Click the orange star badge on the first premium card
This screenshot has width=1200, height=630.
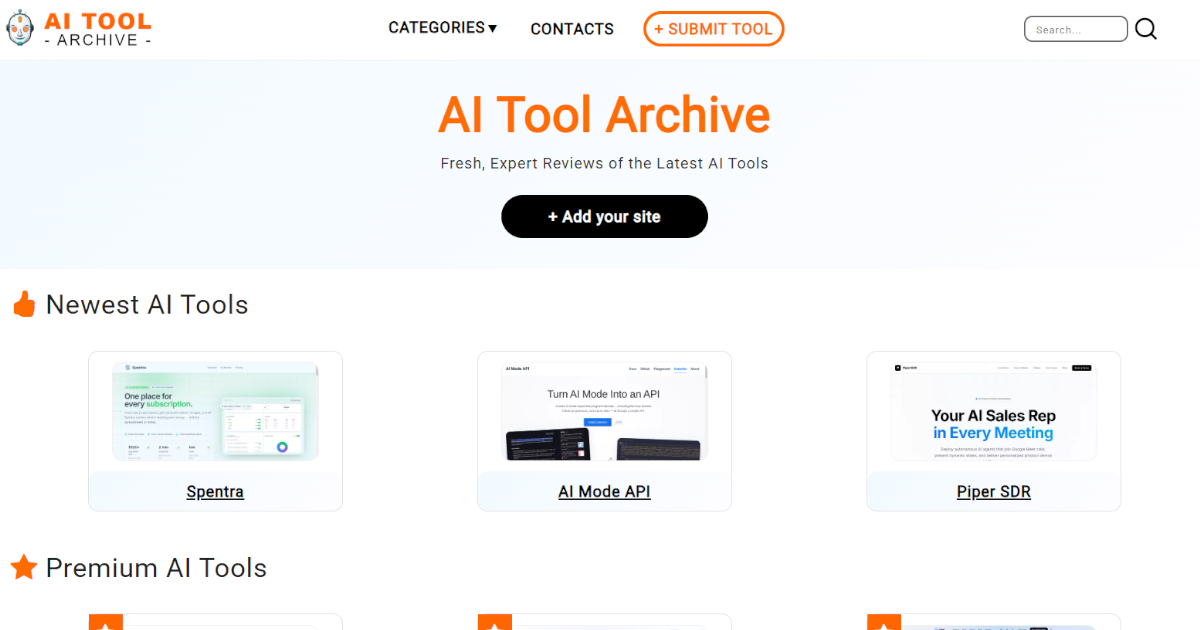pyautogui.click(x=105, y=623)
